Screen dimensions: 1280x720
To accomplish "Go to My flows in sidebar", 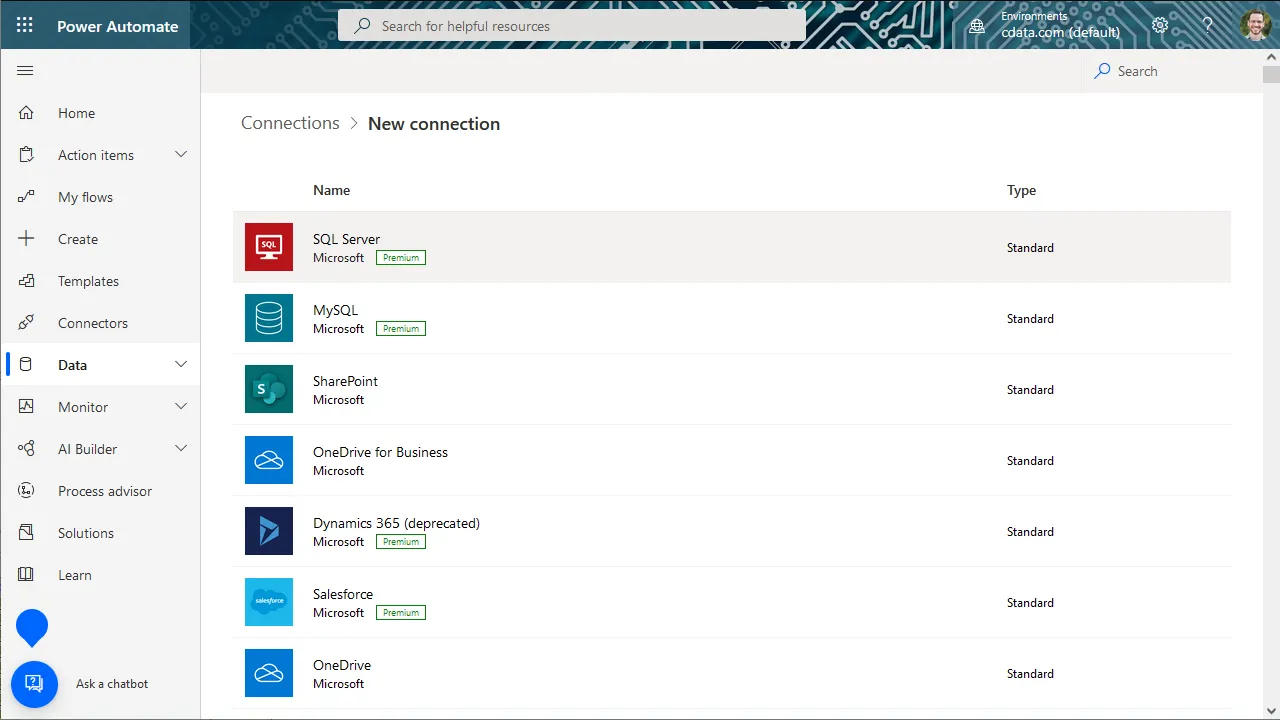I will [x=85, y=197].
